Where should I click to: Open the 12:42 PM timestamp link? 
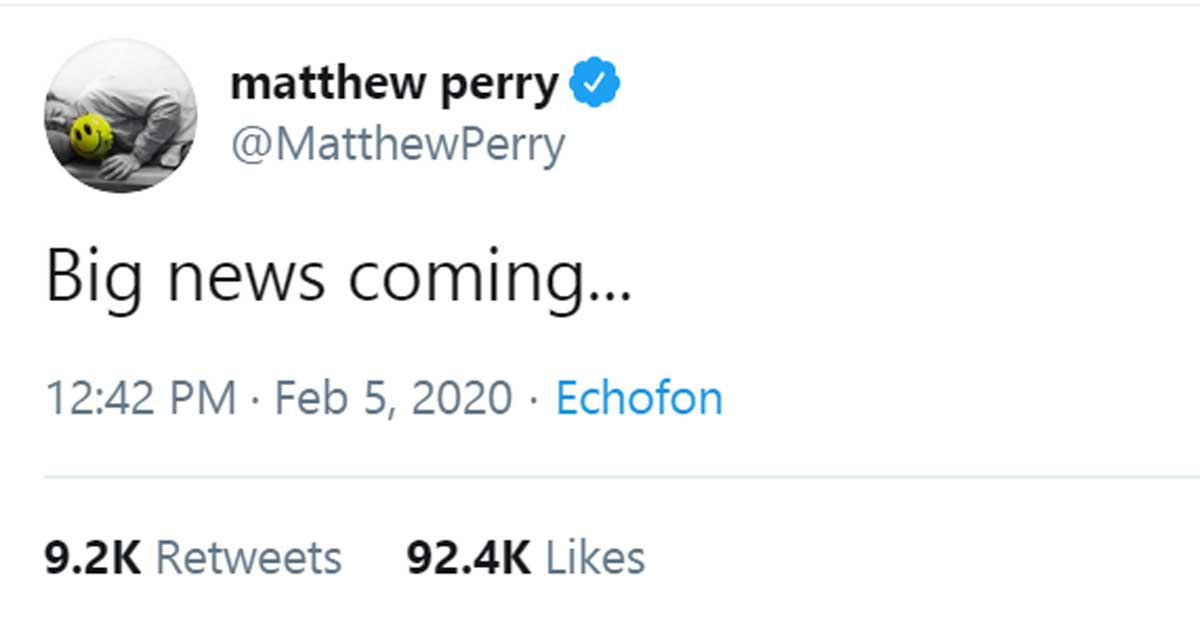(x=141, y=399)
